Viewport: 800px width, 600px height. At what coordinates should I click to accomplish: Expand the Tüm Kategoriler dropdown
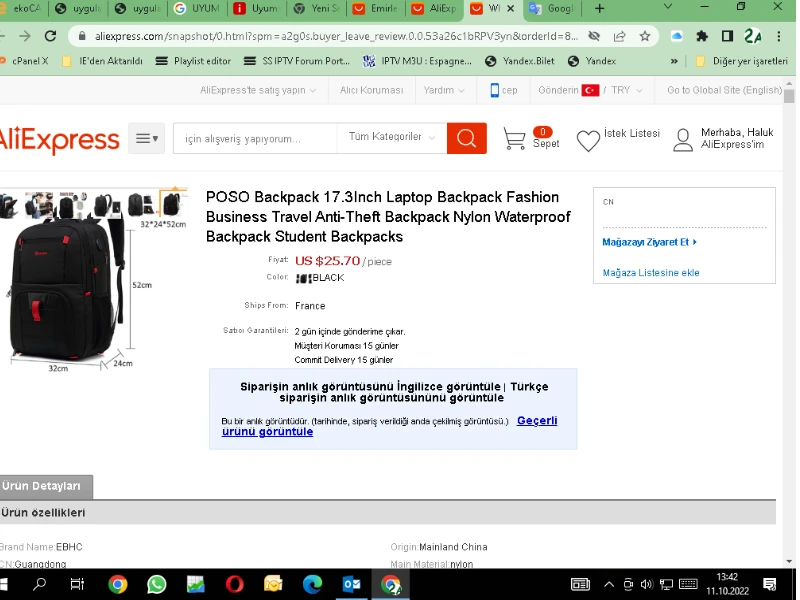[x=391, y=137]
